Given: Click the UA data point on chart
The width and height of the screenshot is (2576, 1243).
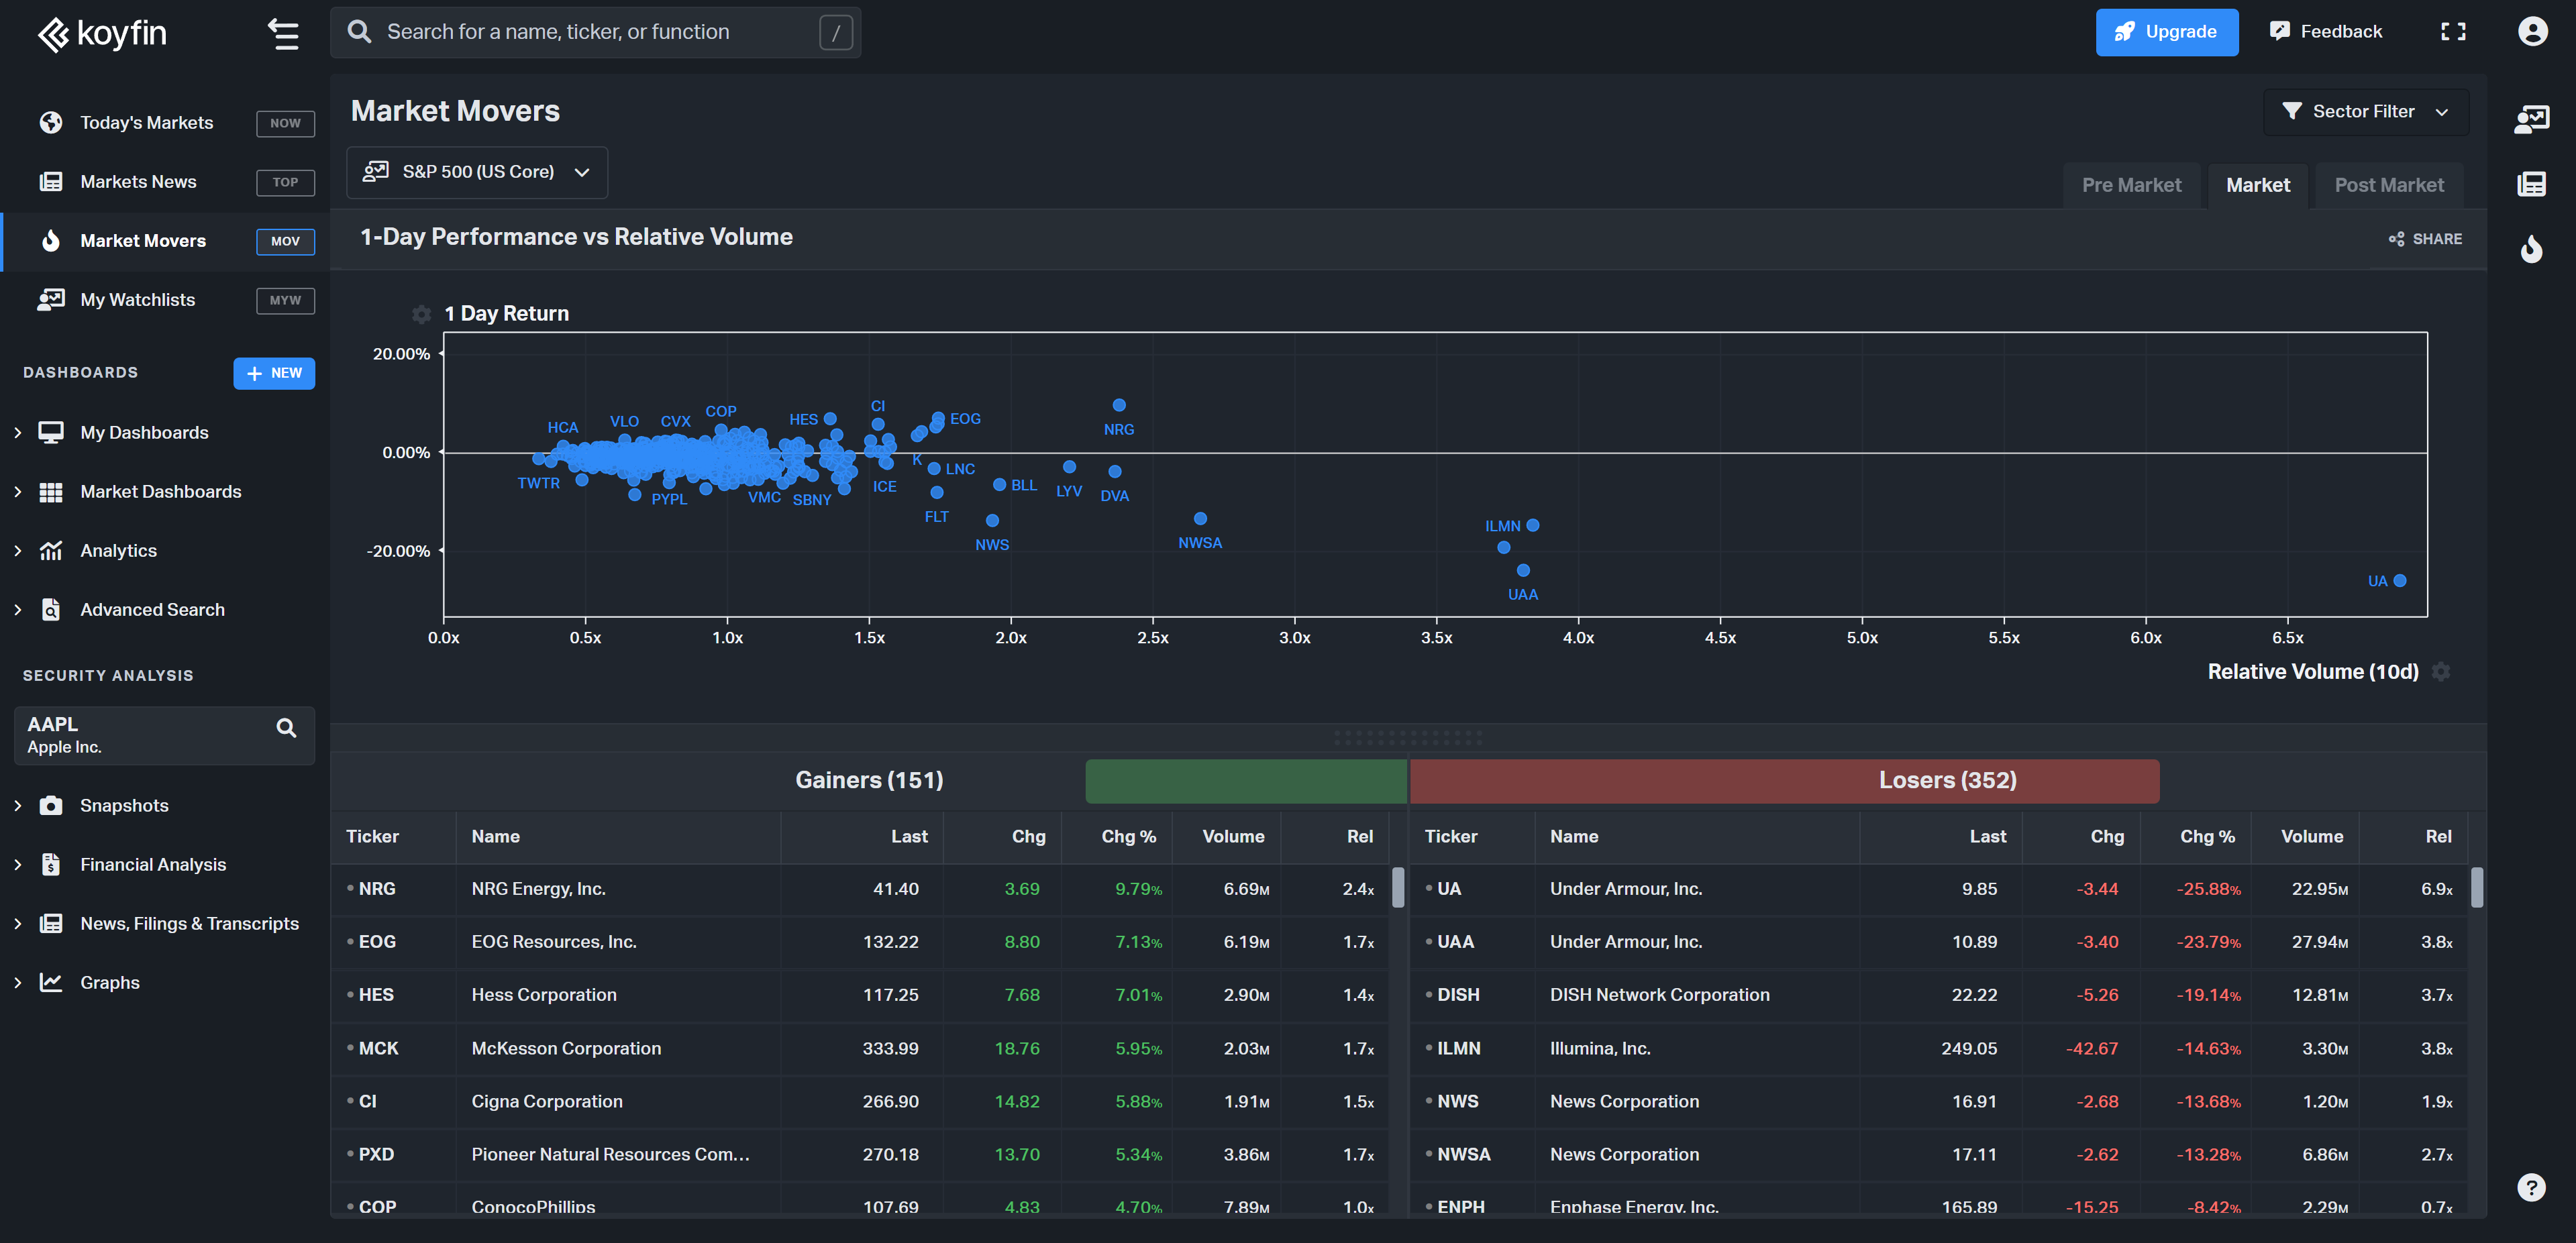Looking at the screenshot, I should coord(2399,581).
